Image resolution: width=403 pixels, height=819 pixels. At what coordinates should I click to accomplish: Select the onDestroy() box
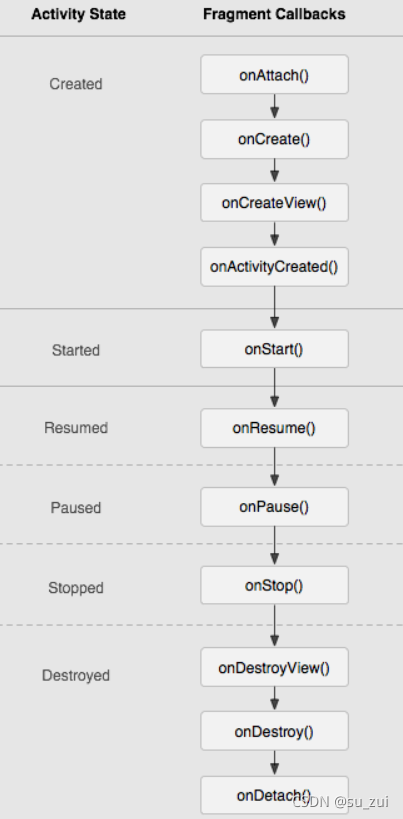(x=275, y=731)
